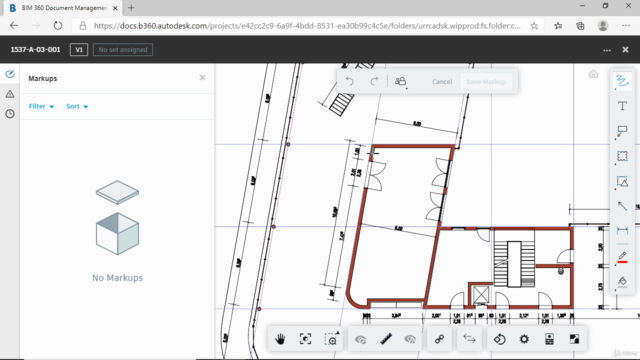Select the zoom window tool
This screenshot has height=360, width=640.
pyautogui.click(x=331, y=339)
